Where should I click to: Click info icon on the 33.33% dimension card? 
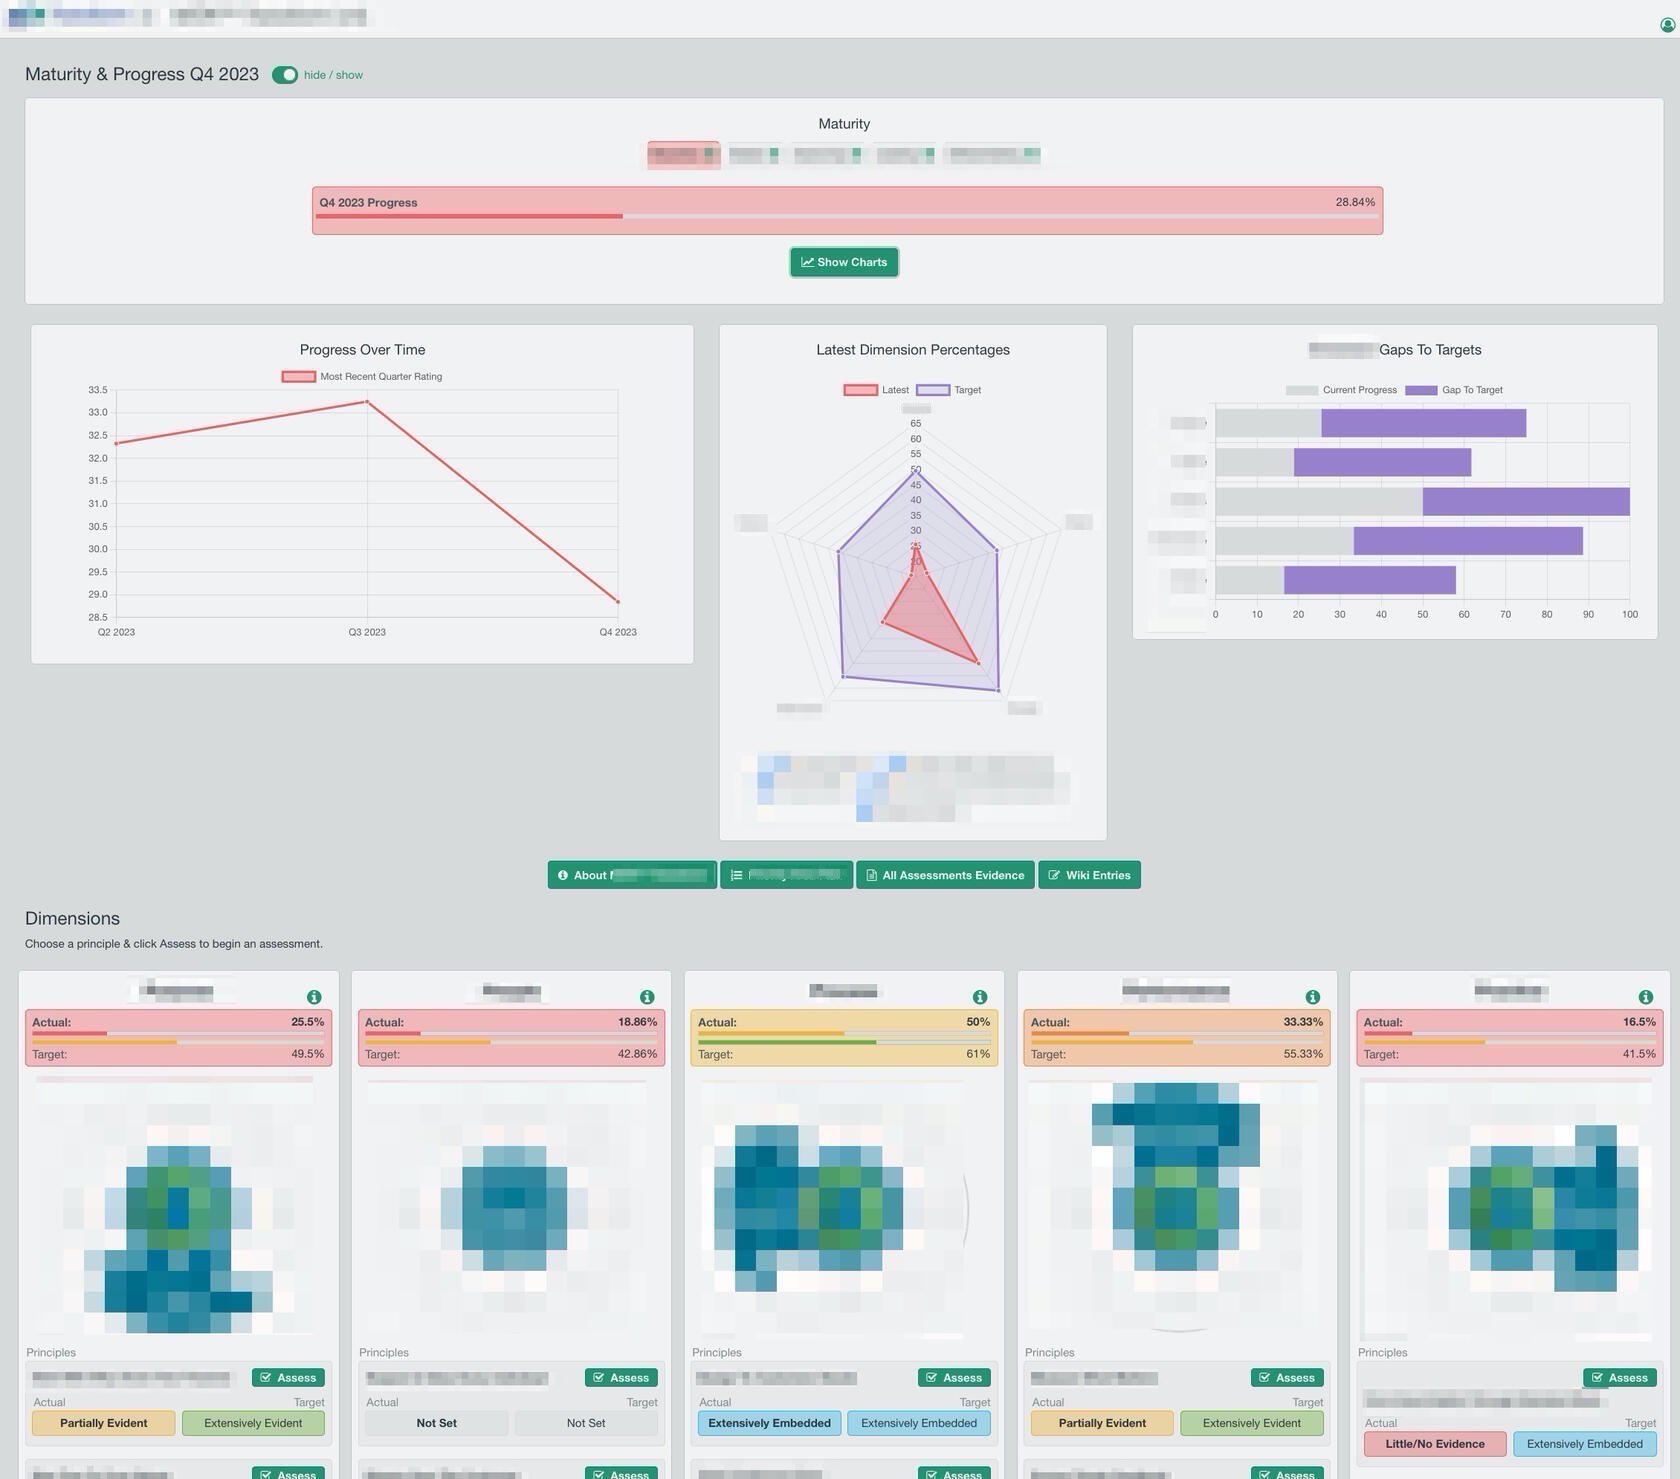(x=1313, y=997)
